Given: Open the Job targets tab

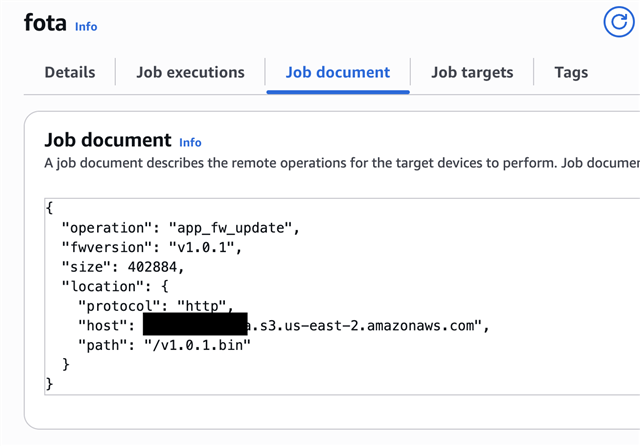Looking at the screenshot, I should pos(472,72).
